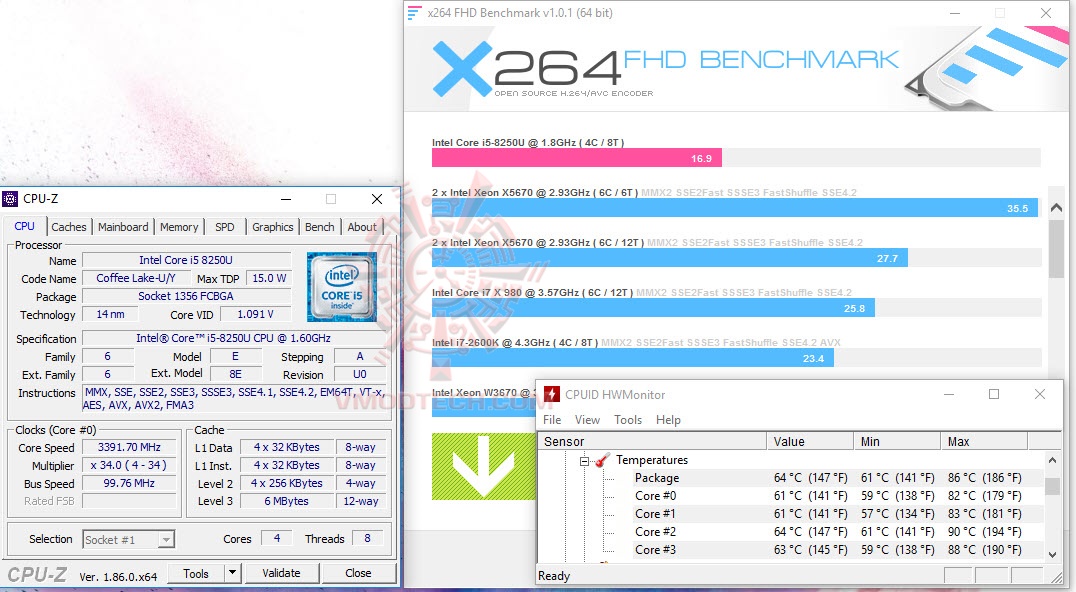The height and width of the screenshot is (592, 1076).
Task: Open the Help menu in HWMonitor
Action: tap(668, 420)
